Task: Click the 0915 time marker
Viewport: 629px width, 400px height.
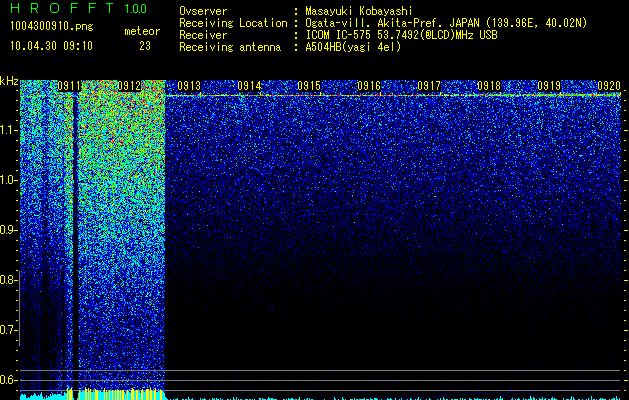Action: 309,86
